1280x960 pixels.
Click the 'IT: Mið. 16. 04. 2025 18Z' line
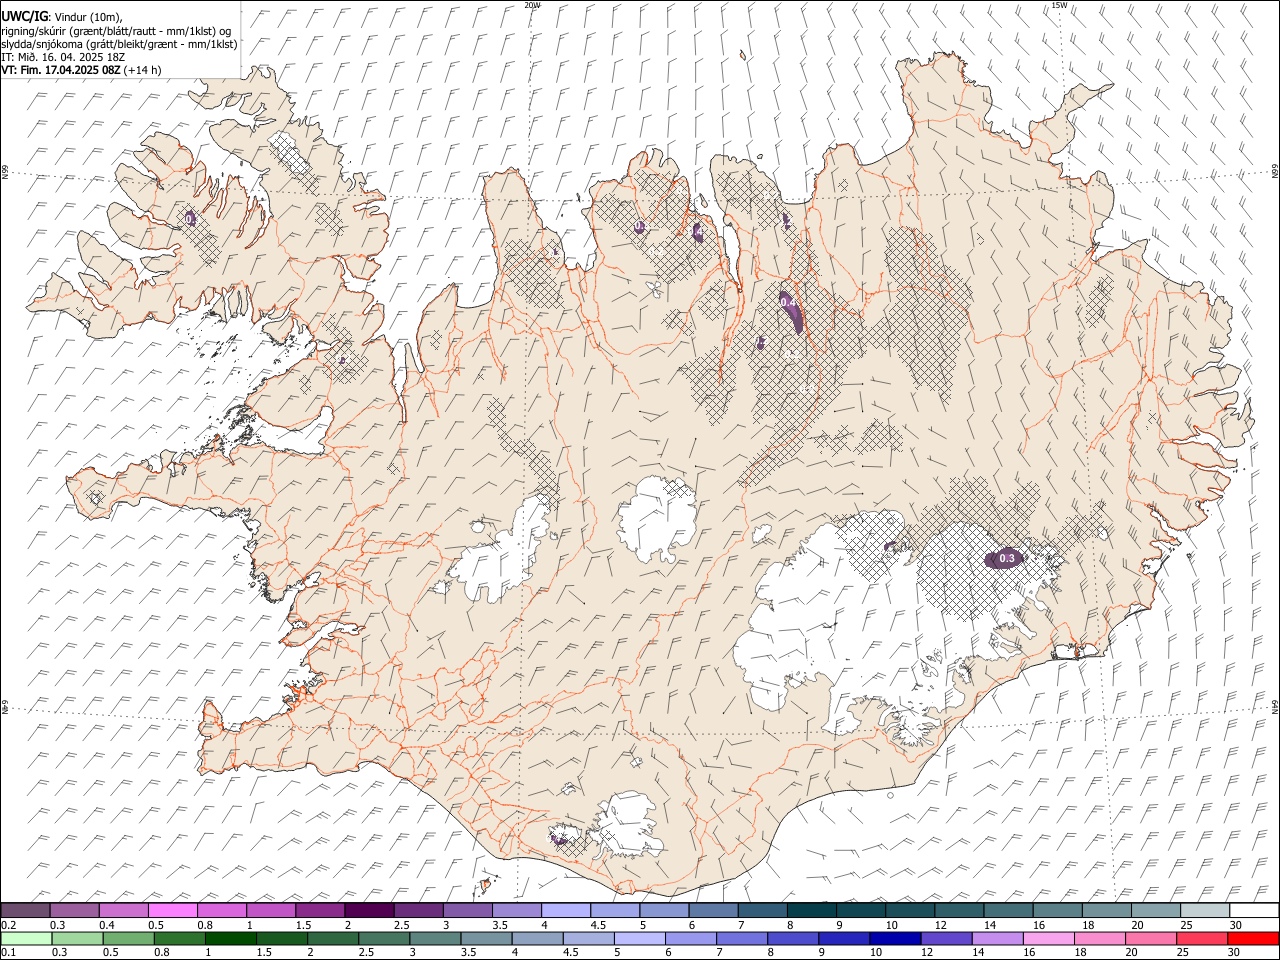[x=62, y=57]
